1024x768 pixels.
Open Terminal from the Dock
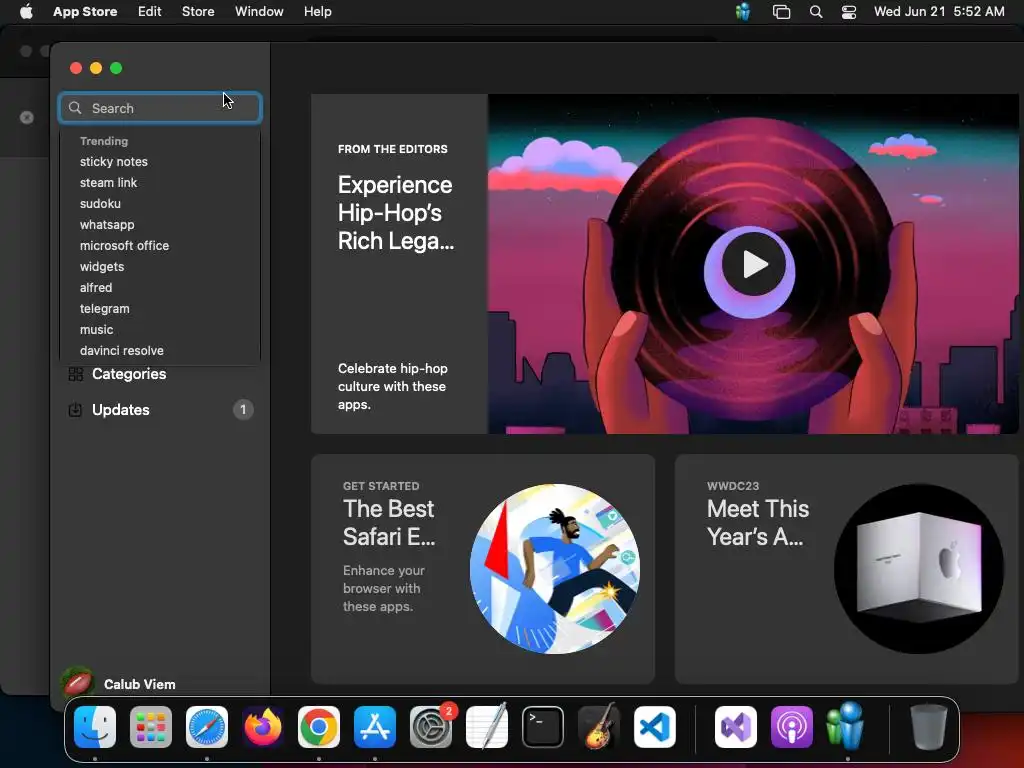543,726
